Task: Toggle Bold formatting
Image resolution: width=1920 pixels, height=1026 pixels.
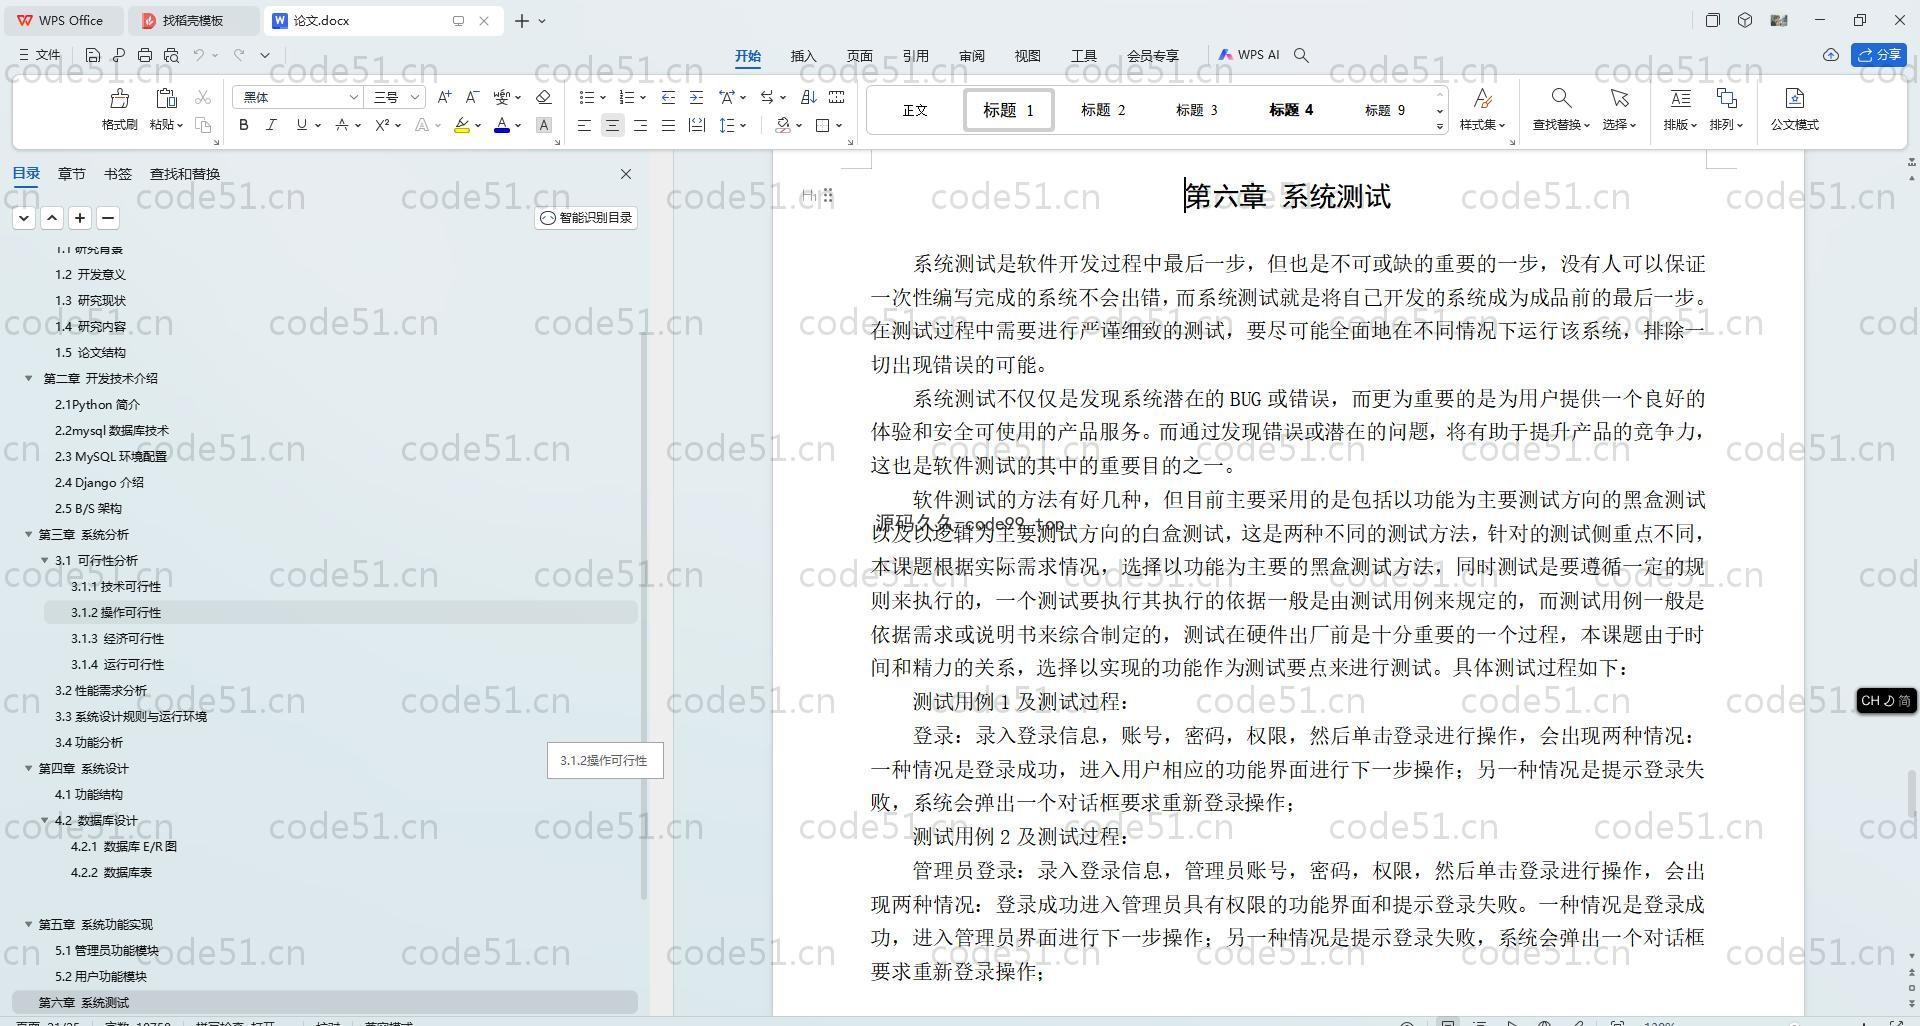Action: [243, 125]
